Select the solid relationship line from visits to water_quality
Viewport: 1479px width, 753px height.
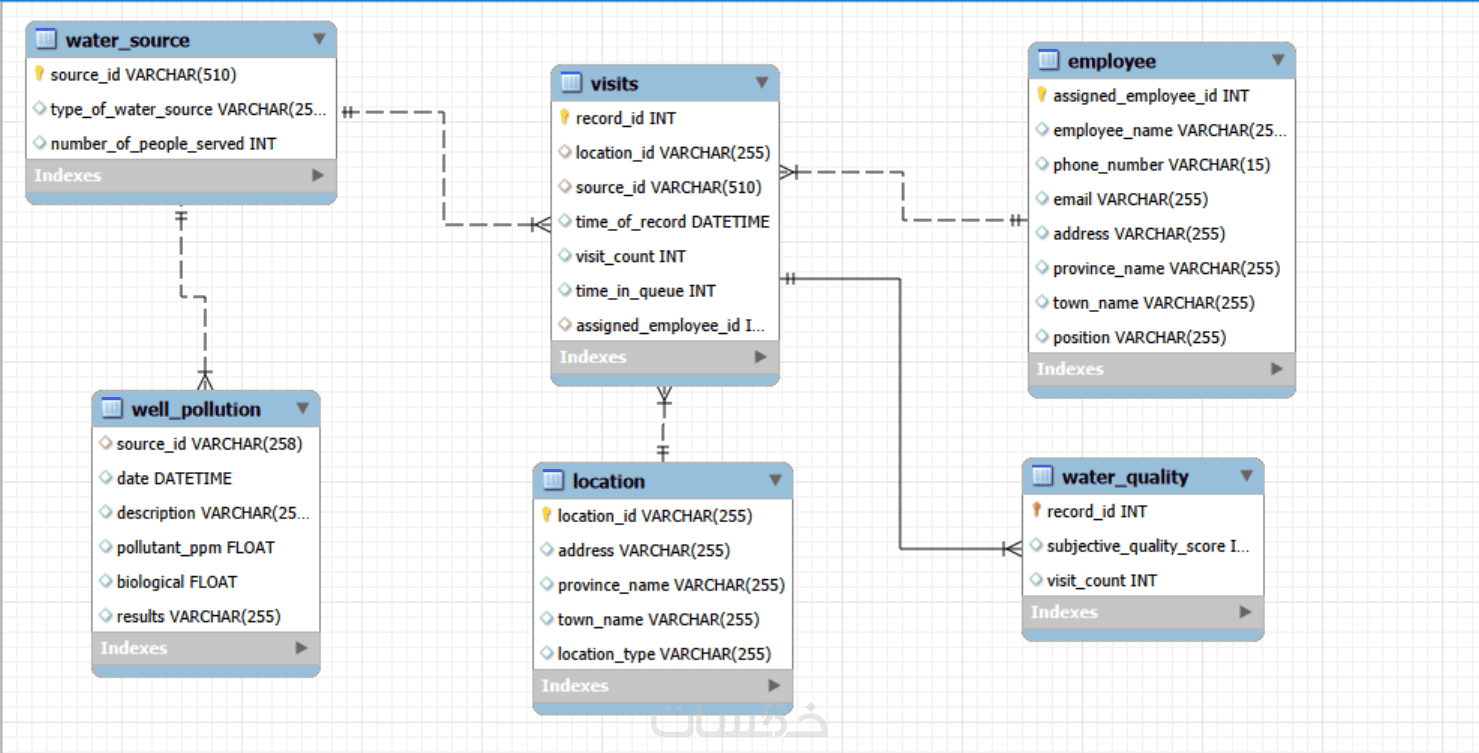[900, 412]
